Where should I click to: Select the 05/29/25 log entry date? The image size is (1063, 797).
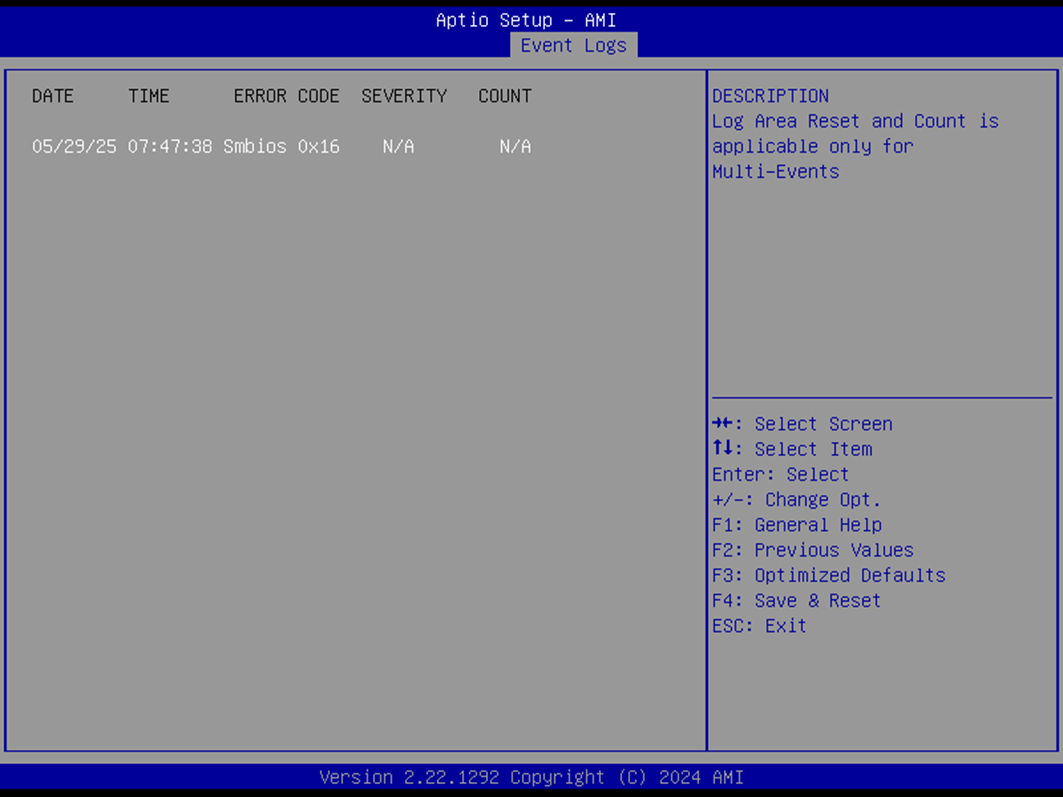coord(74,146)
